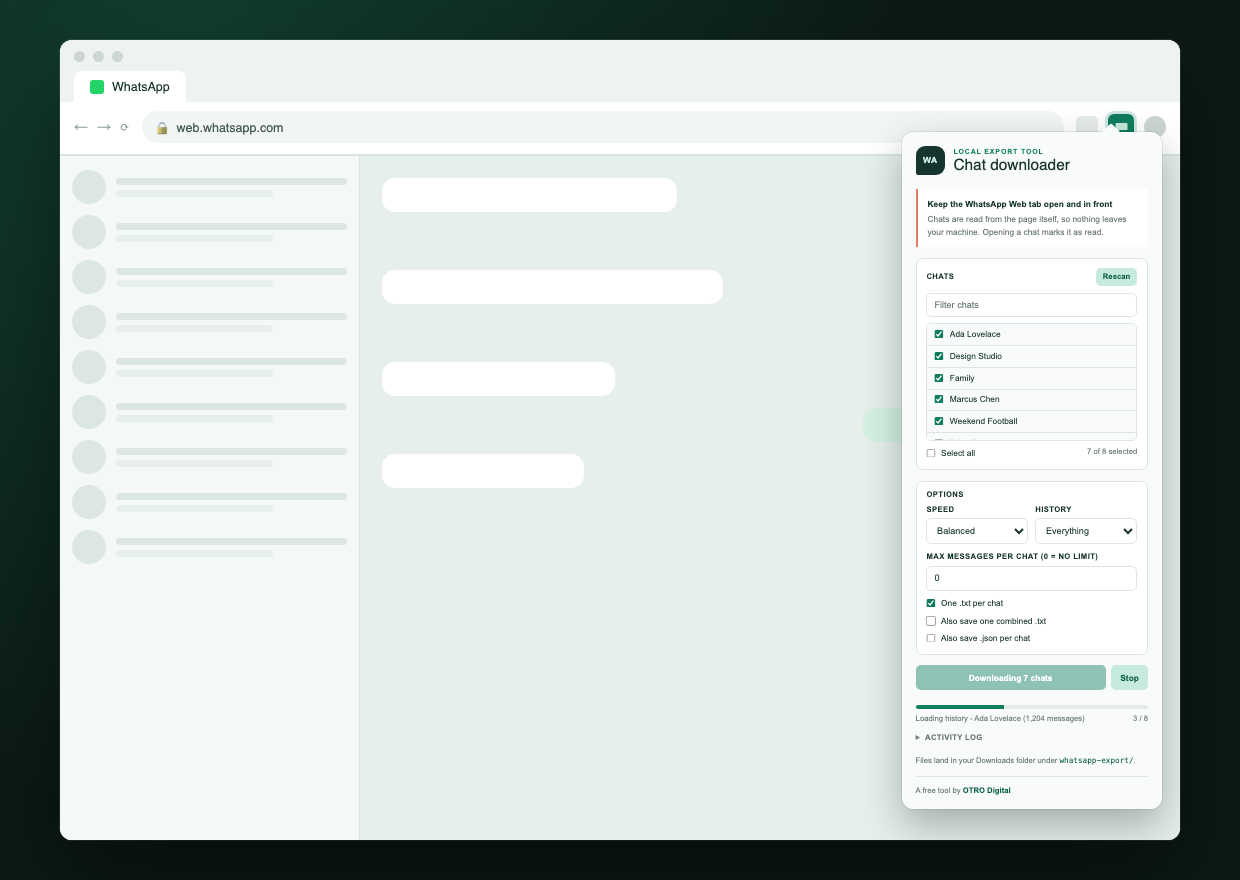The height and width of the screenshot is (880, 1240).
Task: Enable Also save .json per chat
Action: click(931, 638)
